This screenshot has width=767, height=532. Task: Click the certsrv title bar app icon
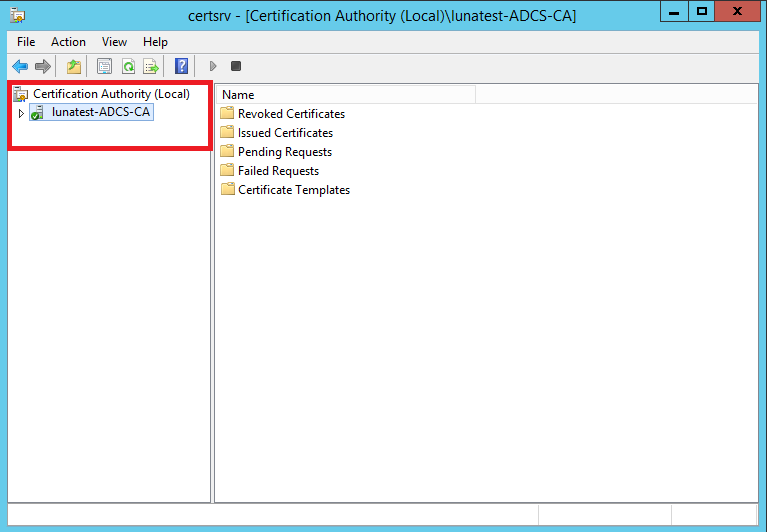click(x=18, y=15)
